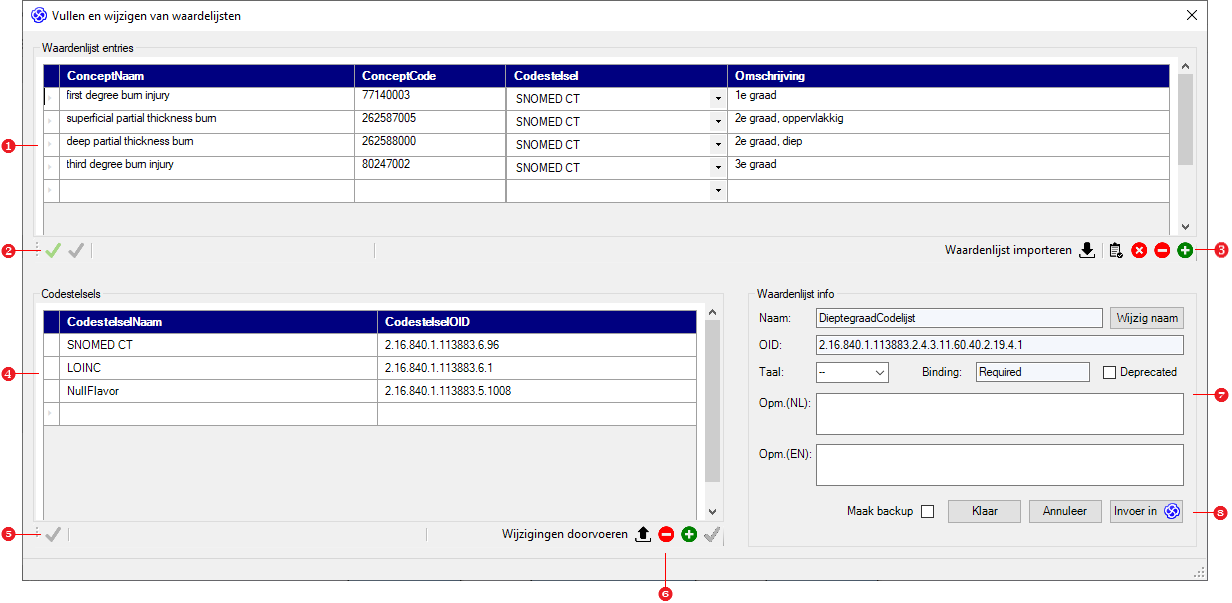Open Codestelsel dropdown for third degree burn injury
1232x603 pixels.
pyautogui.click(x=718, y=167)
